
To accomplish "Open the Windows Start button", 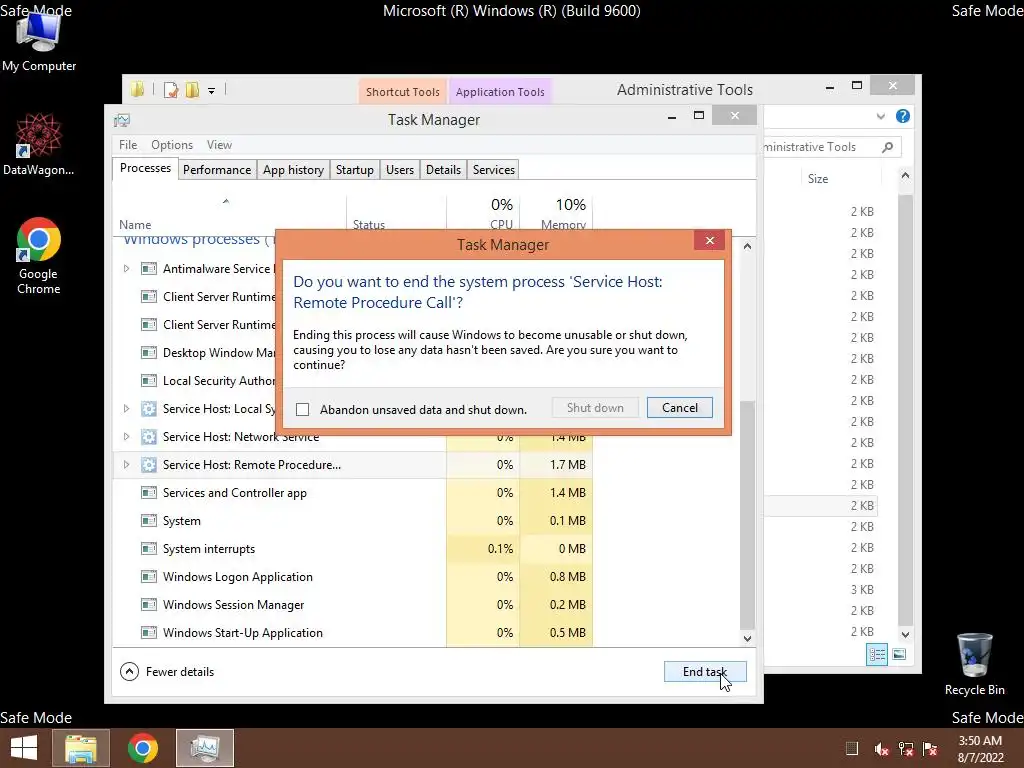I will click(x=24, y=748).
